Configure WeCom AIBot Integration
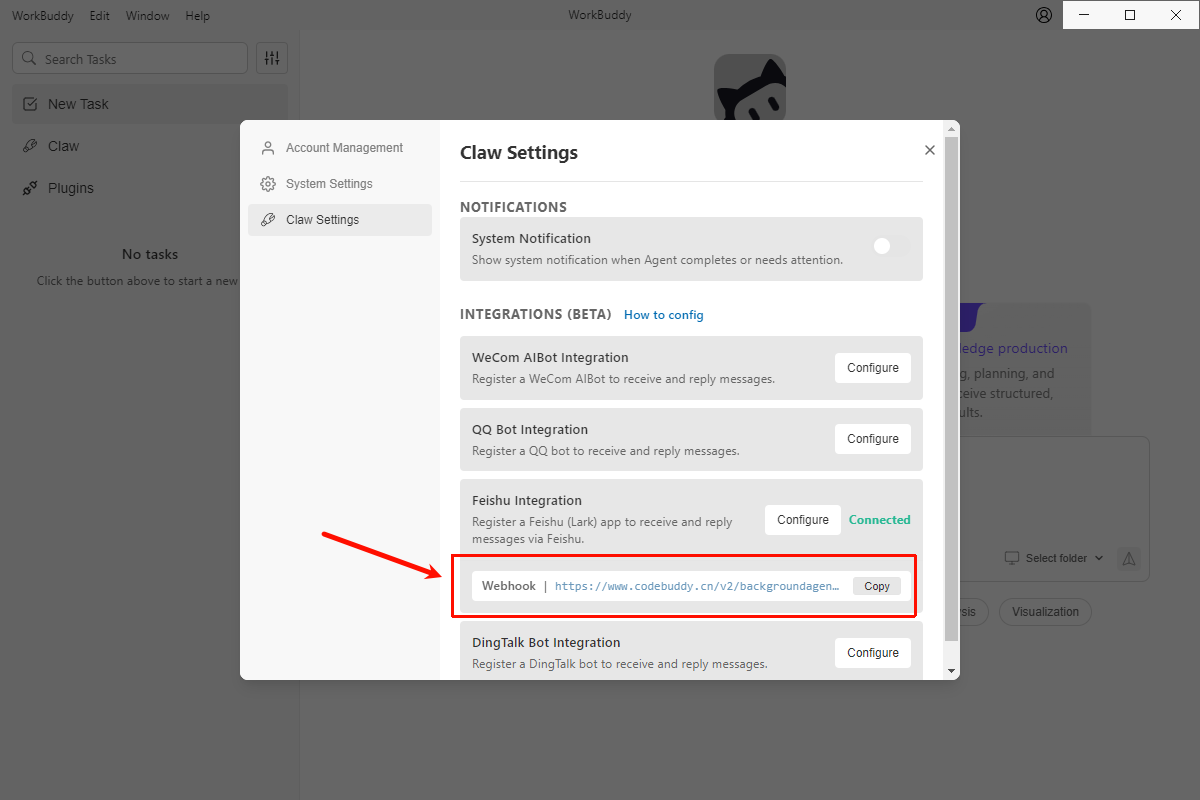Image resolution: width=1200 pixels, height=800 pixels. click(x=873, y=368)
